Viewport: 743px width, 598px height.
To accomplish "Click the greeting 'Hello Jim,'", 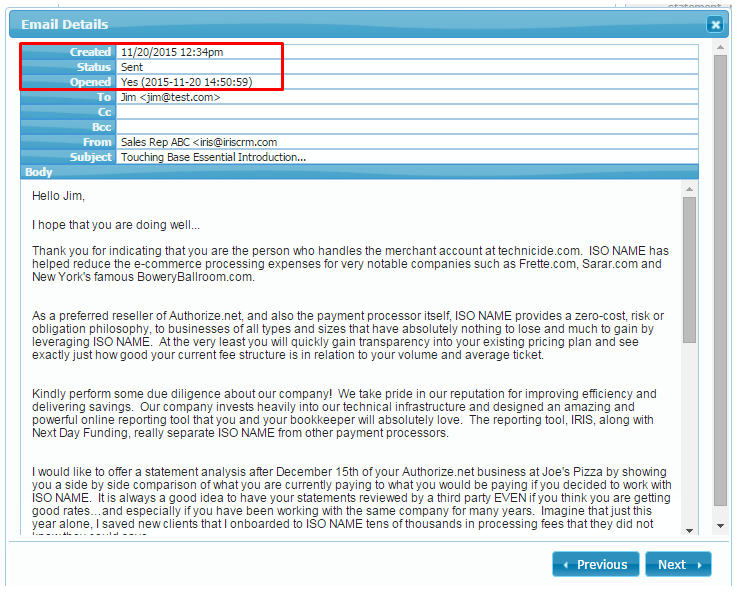I will [58, 196].
